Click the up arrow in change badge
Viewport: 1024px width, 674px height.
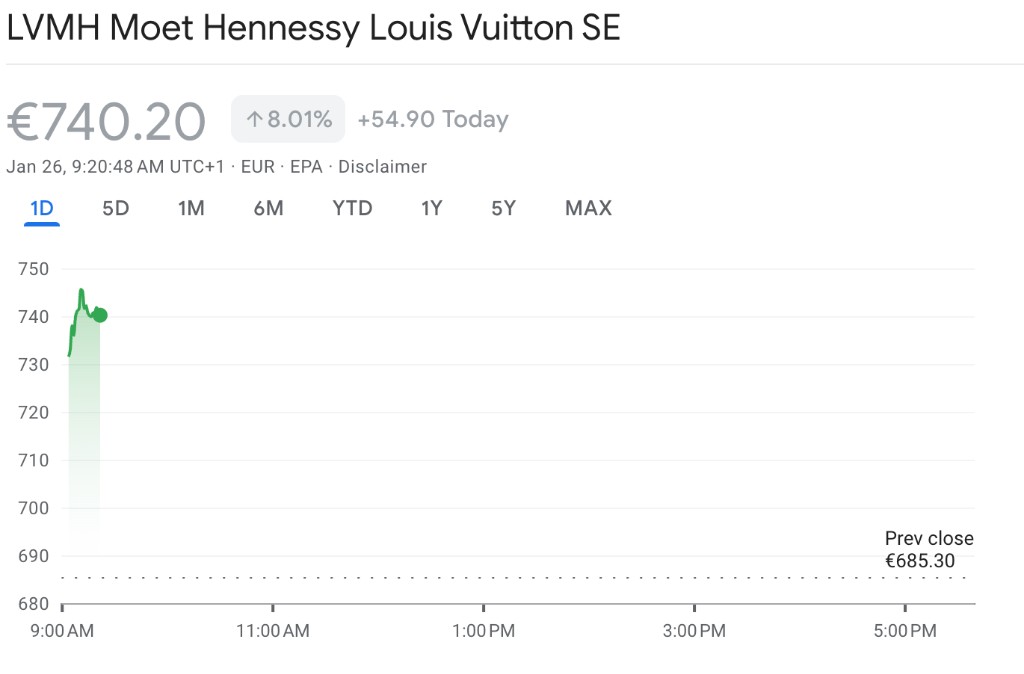[254, 120]
